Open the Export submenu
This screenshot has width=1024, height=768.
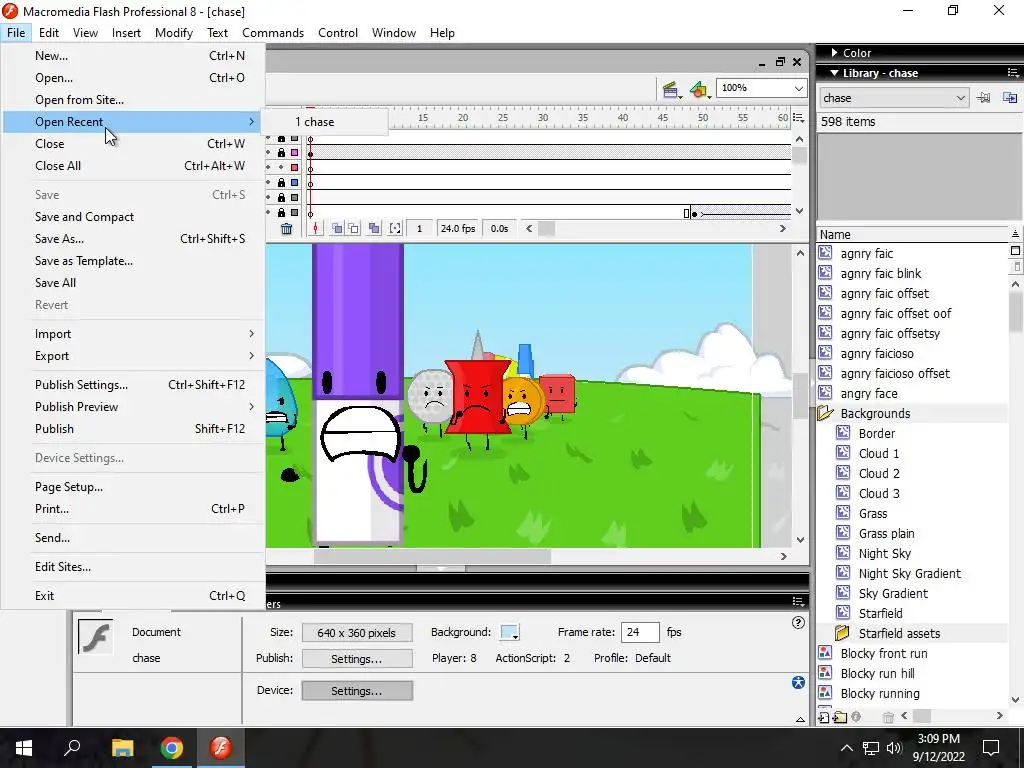133,356
